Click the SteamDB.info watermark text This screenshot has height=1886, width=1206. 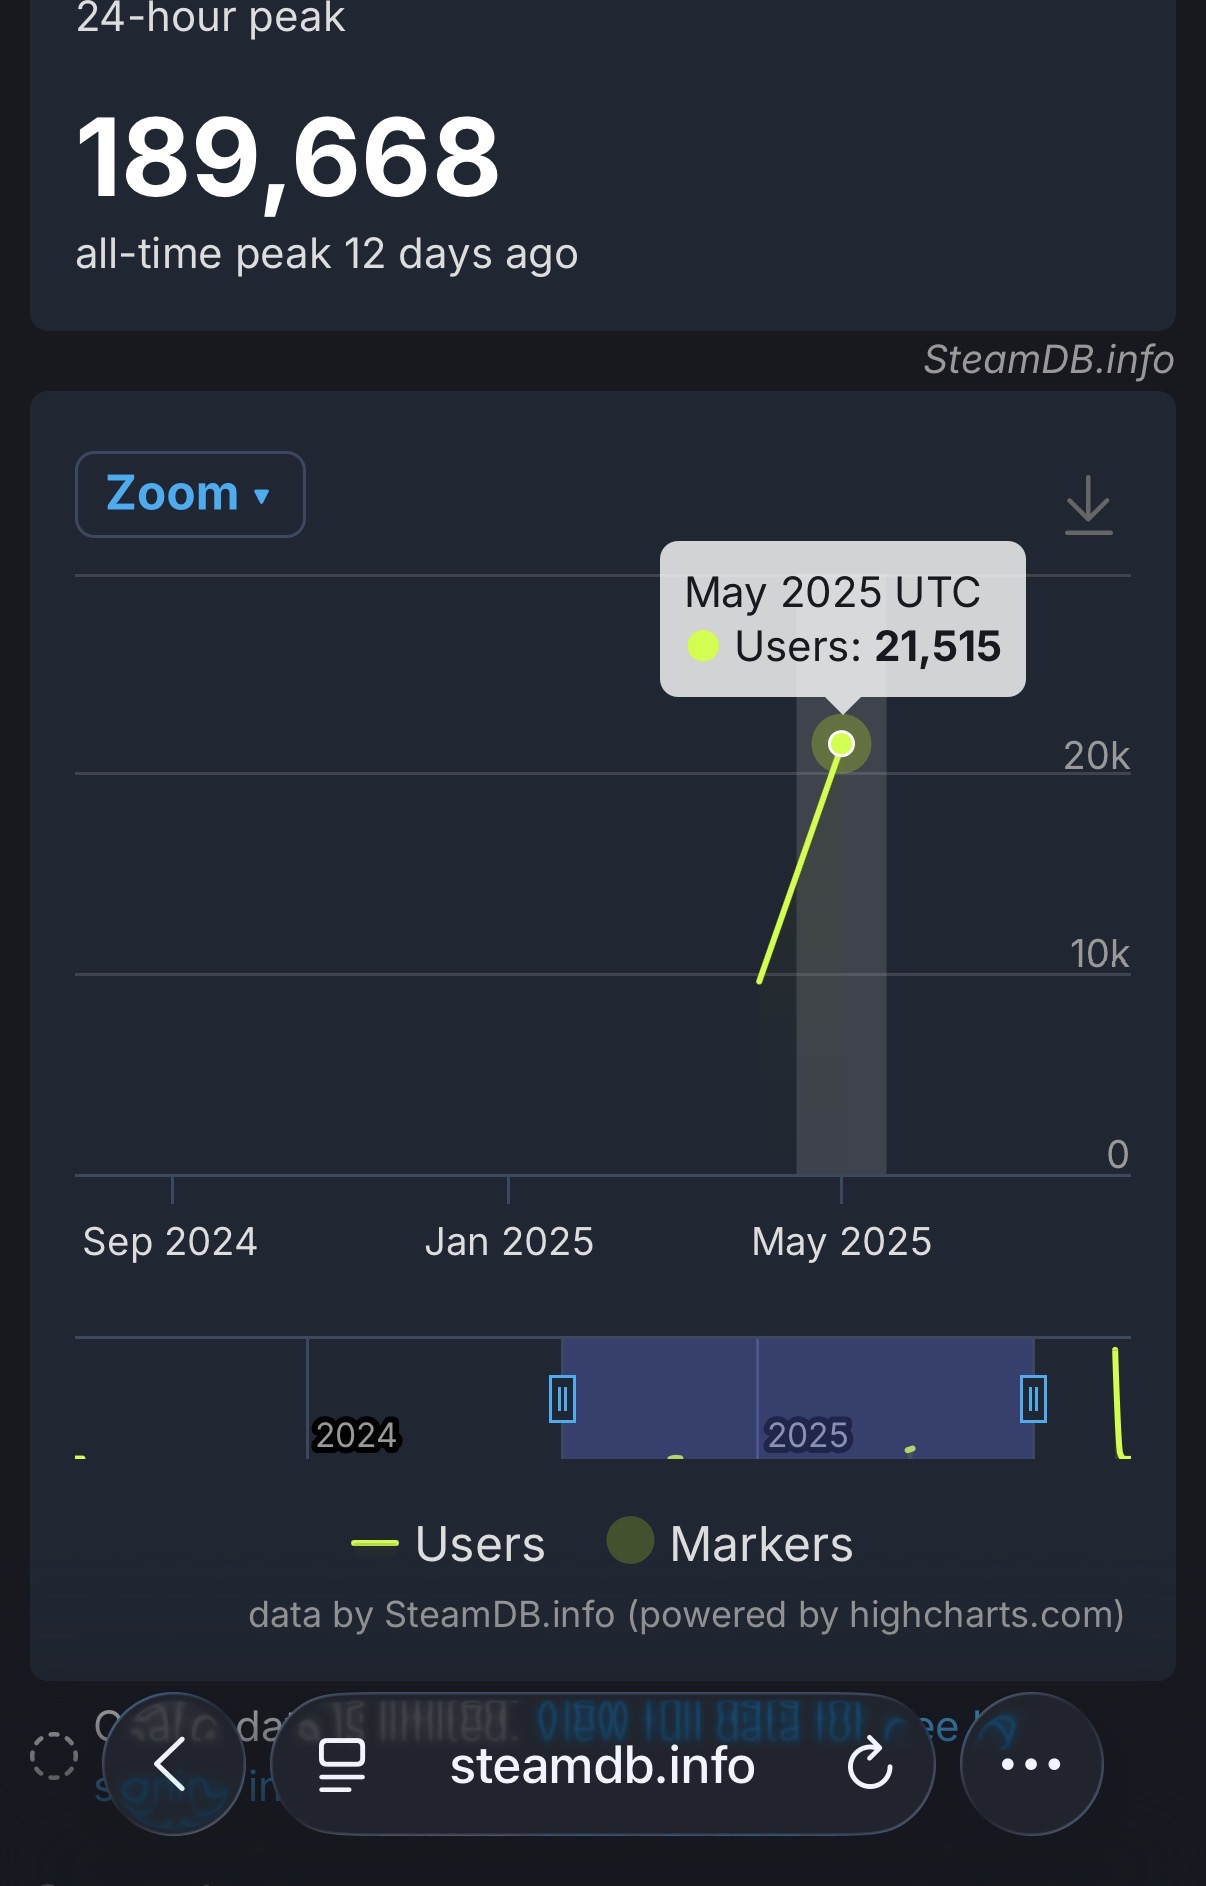tap(1049, 360)
